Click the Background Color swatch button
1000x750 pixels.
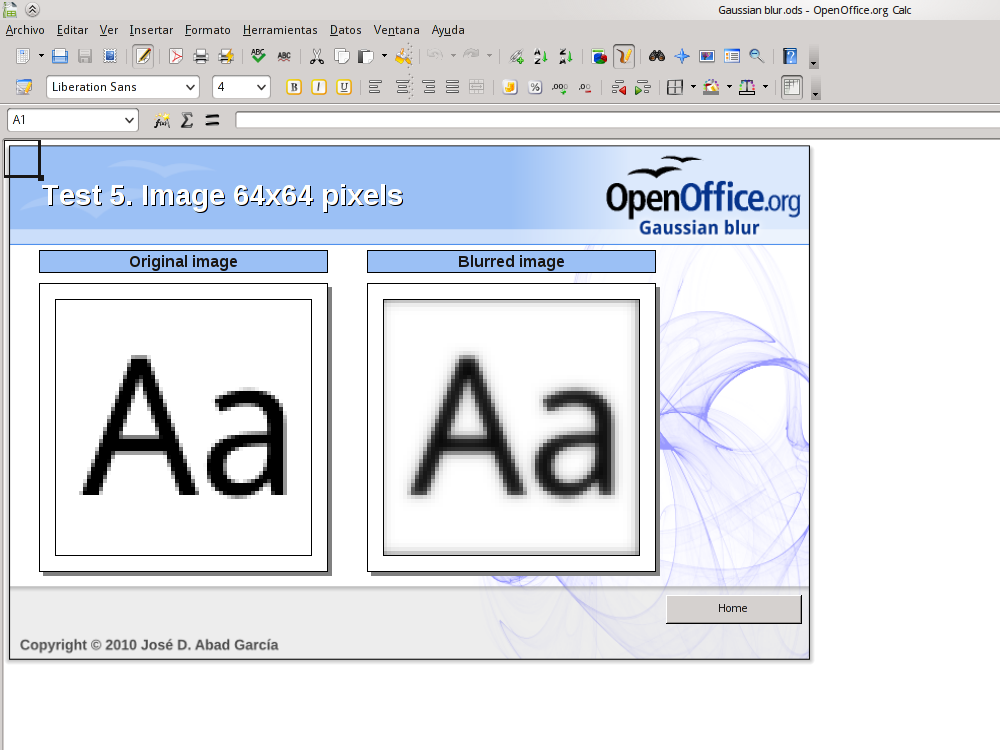pos(711,87)
